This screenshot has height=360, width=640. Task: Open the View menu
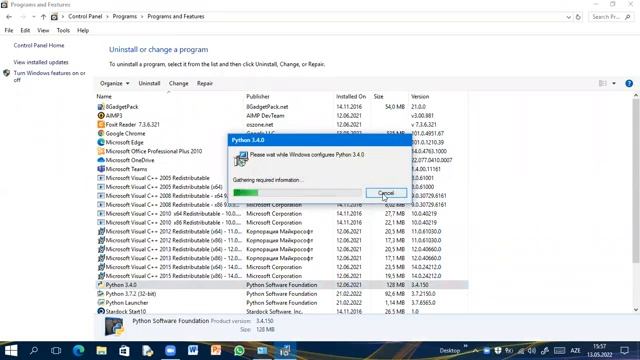pyautogui.click(x=43, y=30)
